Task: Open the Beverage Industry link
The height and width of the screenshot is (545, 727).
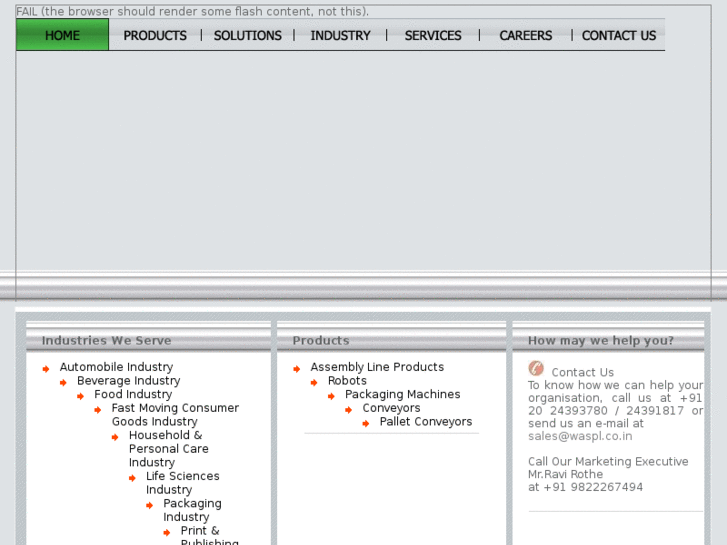Action: coord(128,381)
